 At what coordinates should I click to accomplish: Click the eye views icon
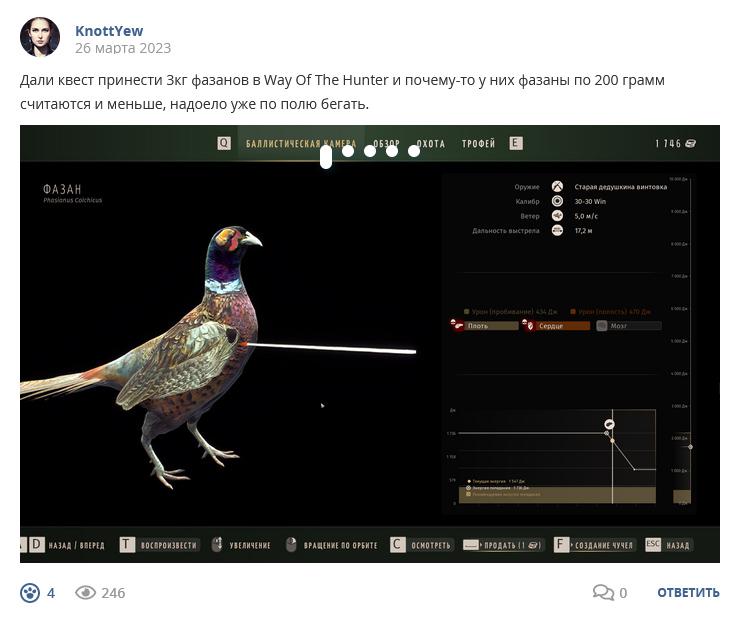point(85,593)
